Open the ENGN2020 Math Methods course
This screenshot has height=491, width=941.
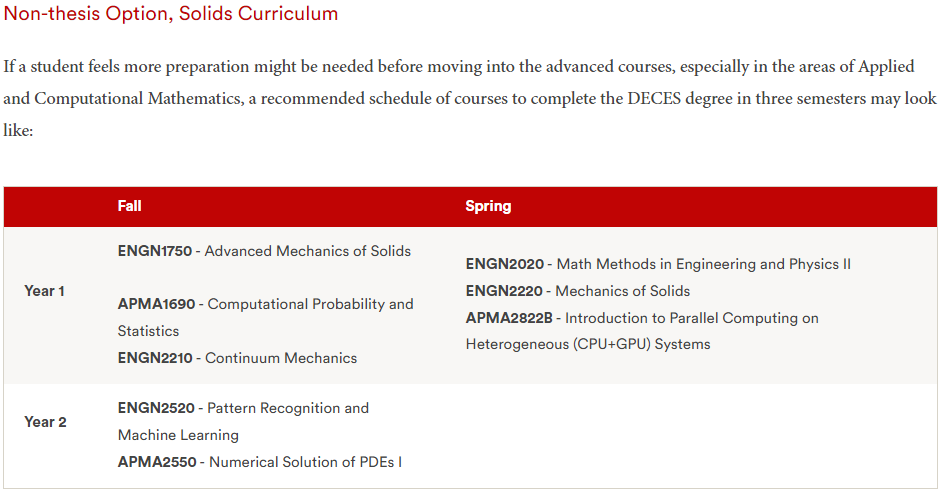(658, 264)
